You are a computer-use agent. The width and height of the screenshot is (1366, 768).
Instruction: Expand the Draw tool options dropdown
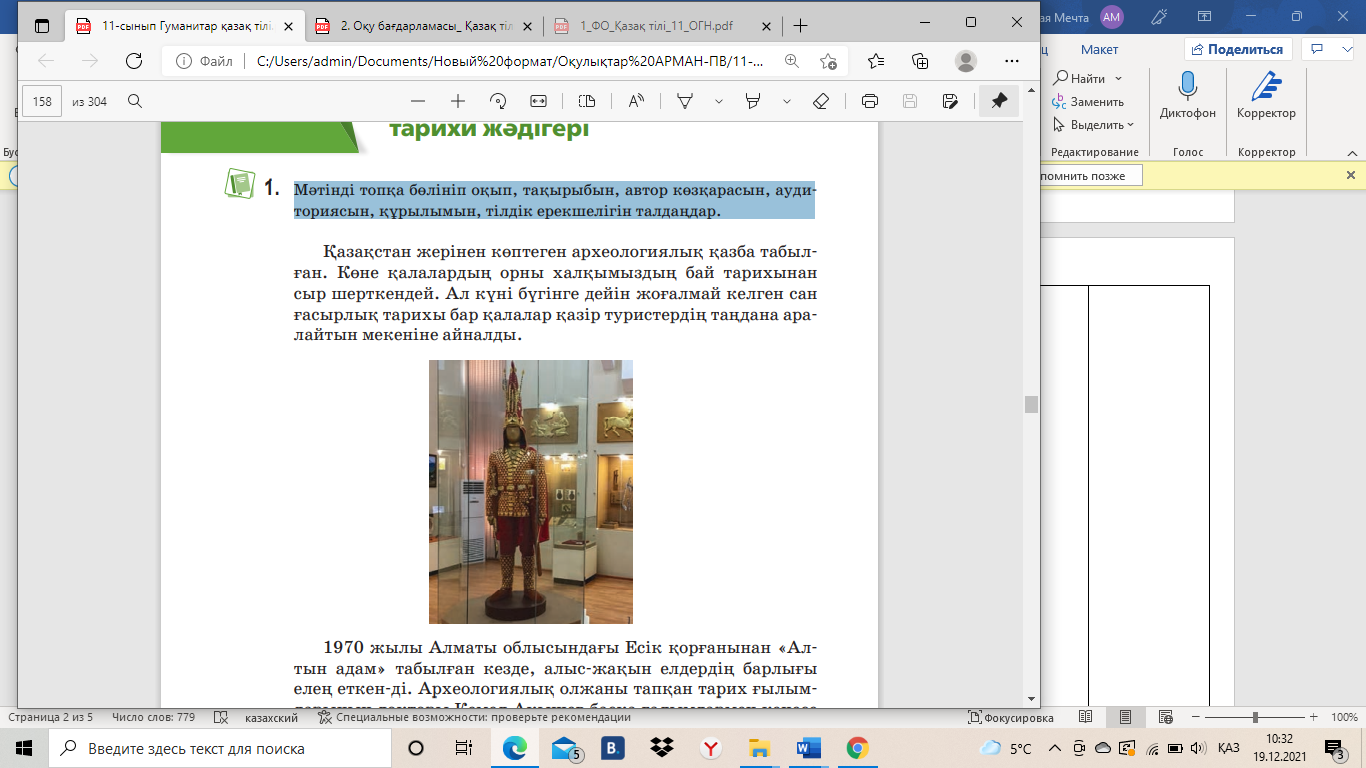coord(718,101)
